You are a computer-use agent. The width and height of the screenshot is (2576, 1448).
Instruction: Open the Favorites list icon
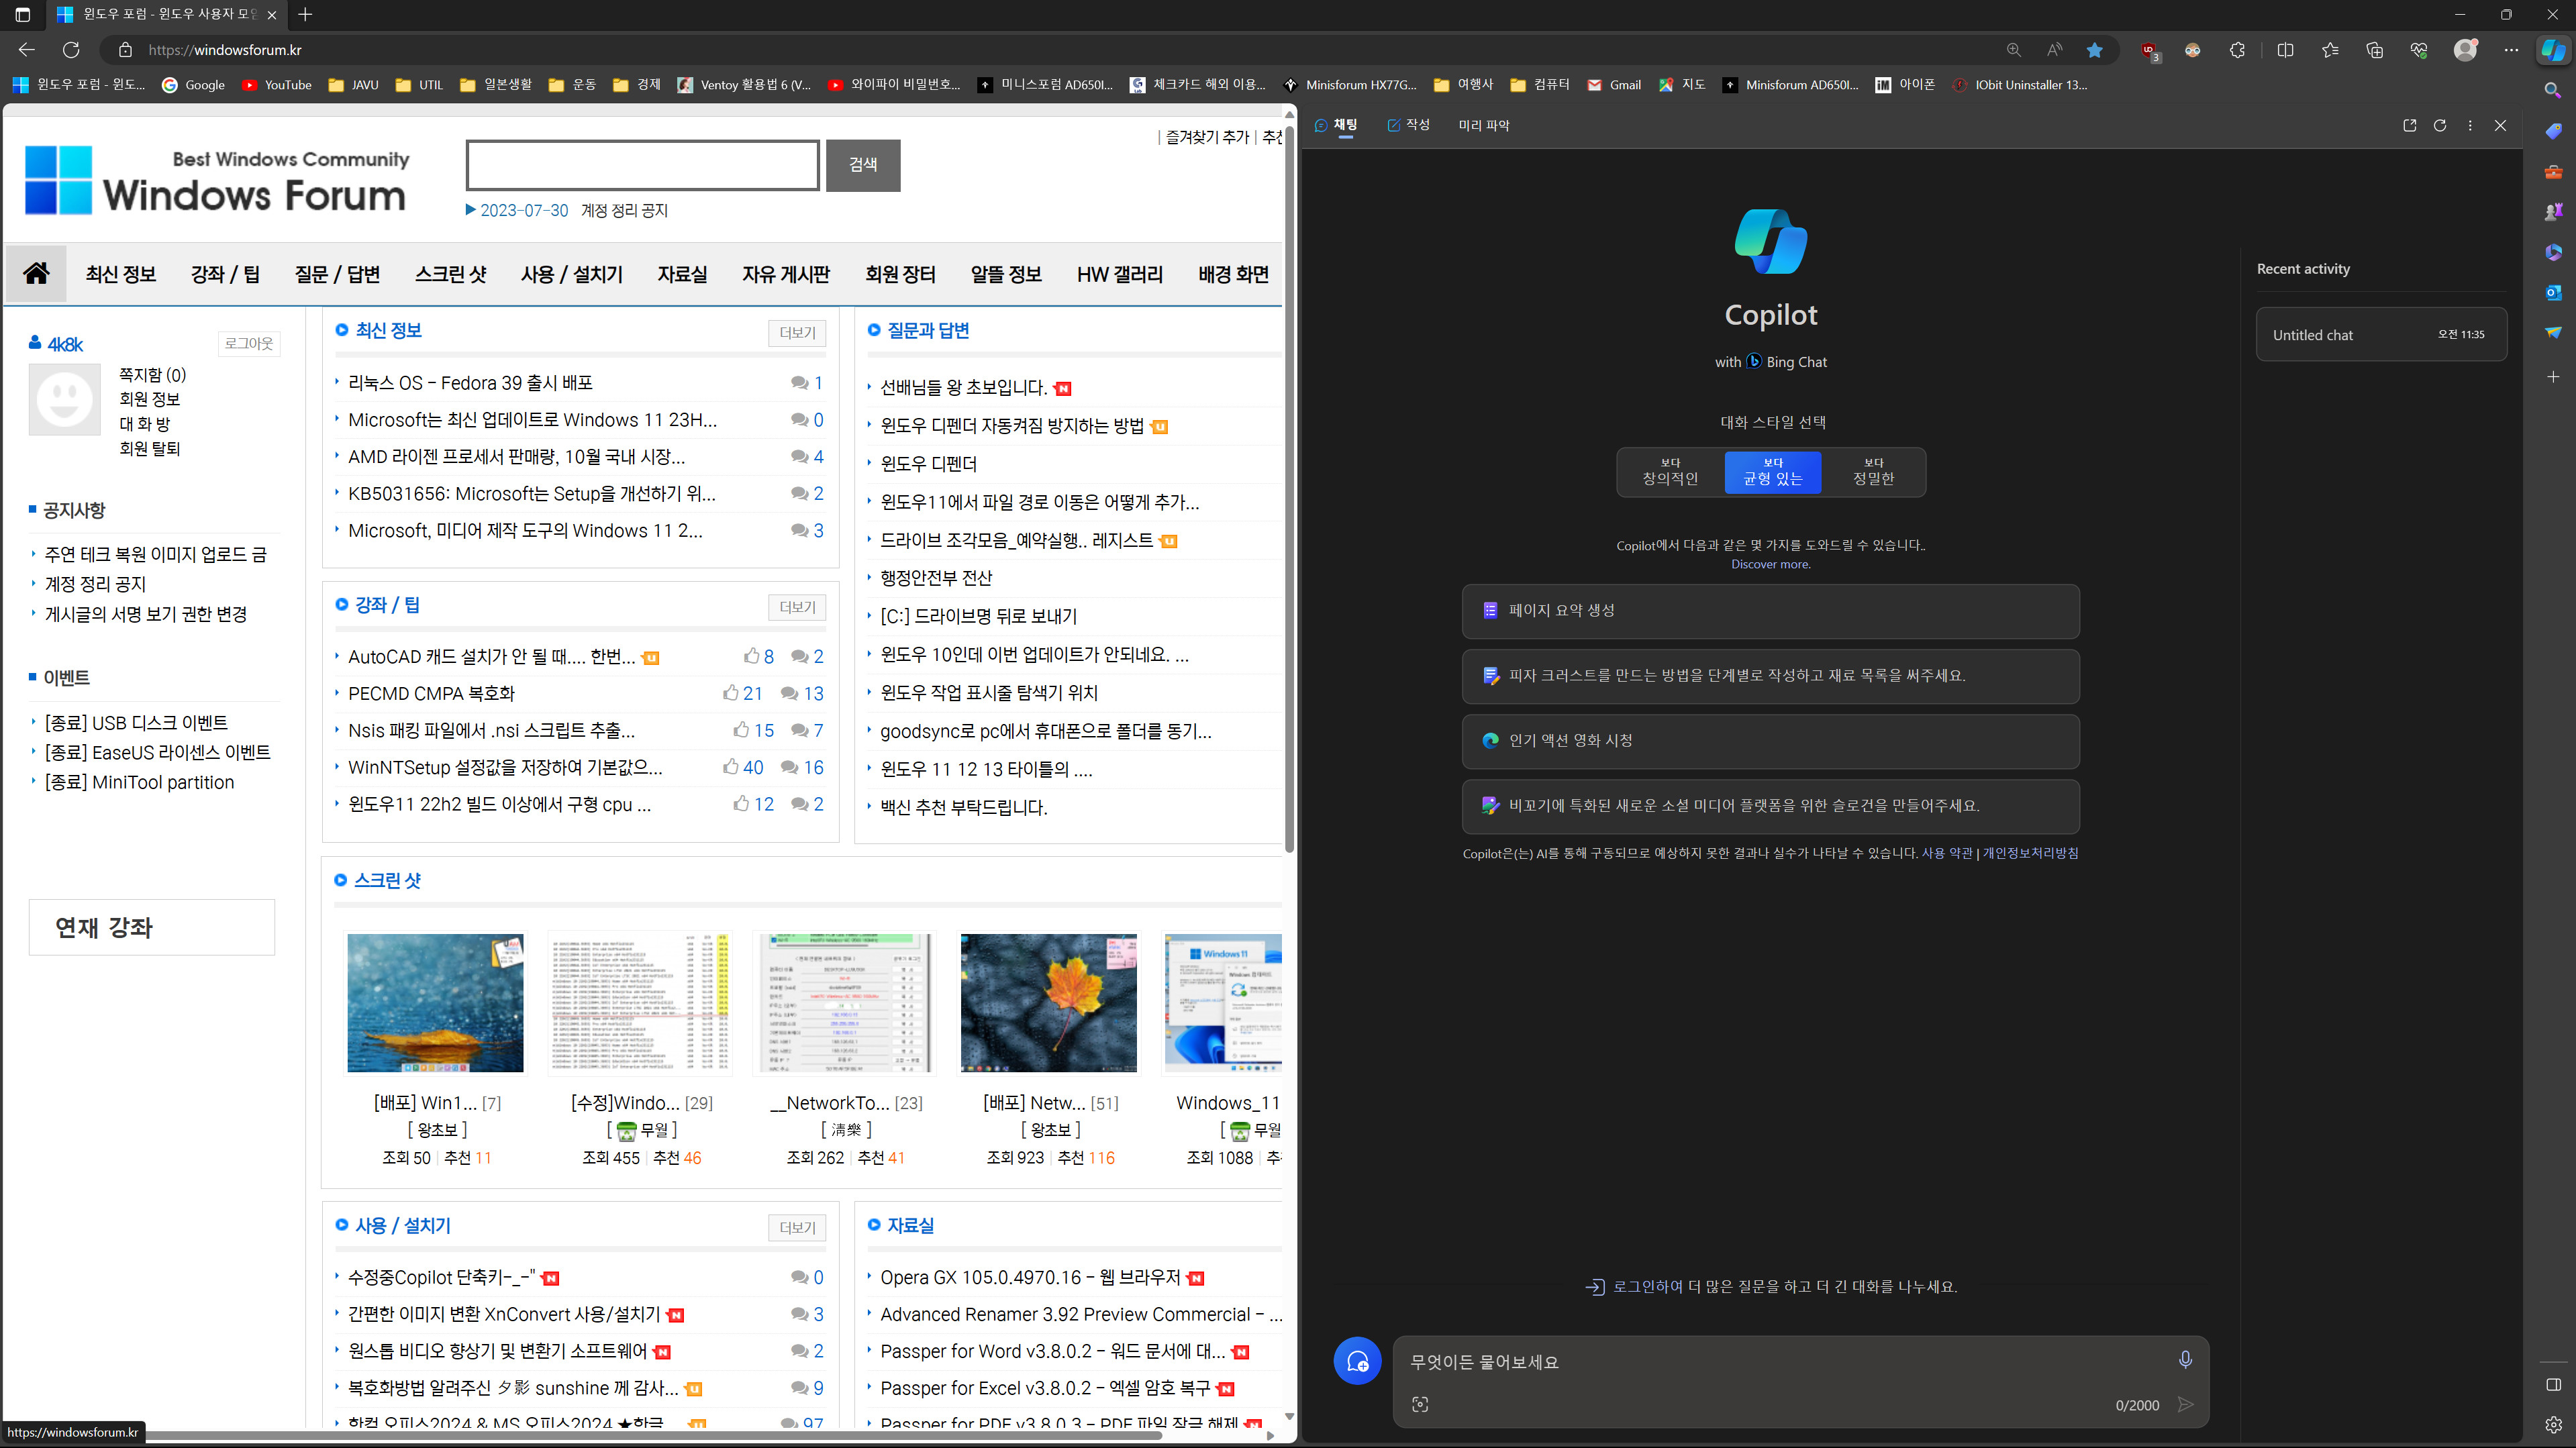2330,50
